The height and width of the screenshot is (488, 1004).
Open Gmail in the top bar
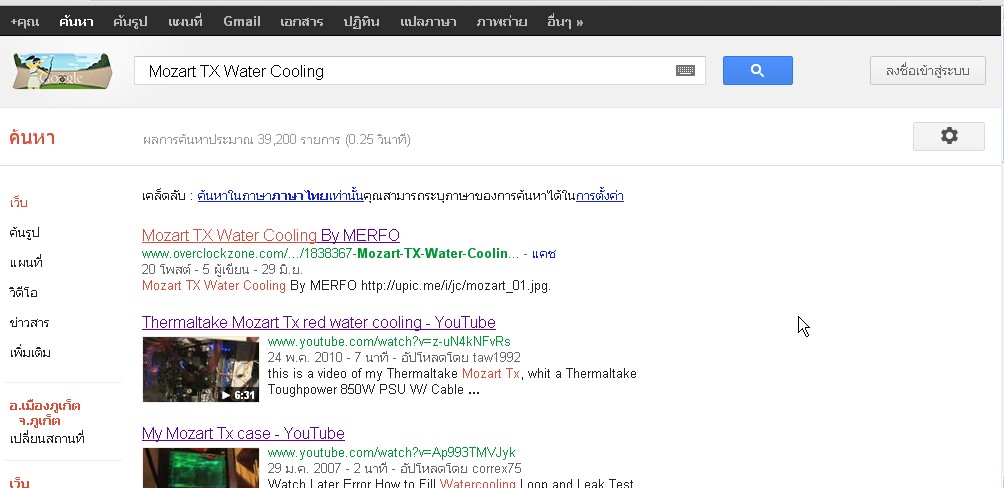(x=241, y=22)
